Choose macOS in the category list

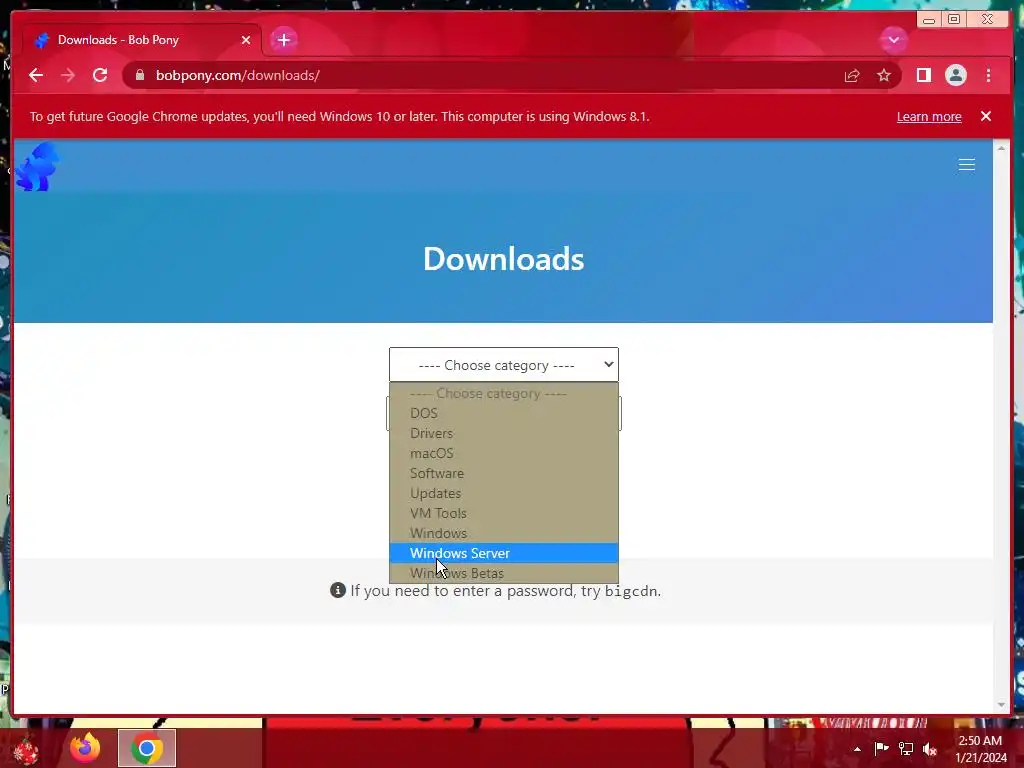(x=504, y=453)
